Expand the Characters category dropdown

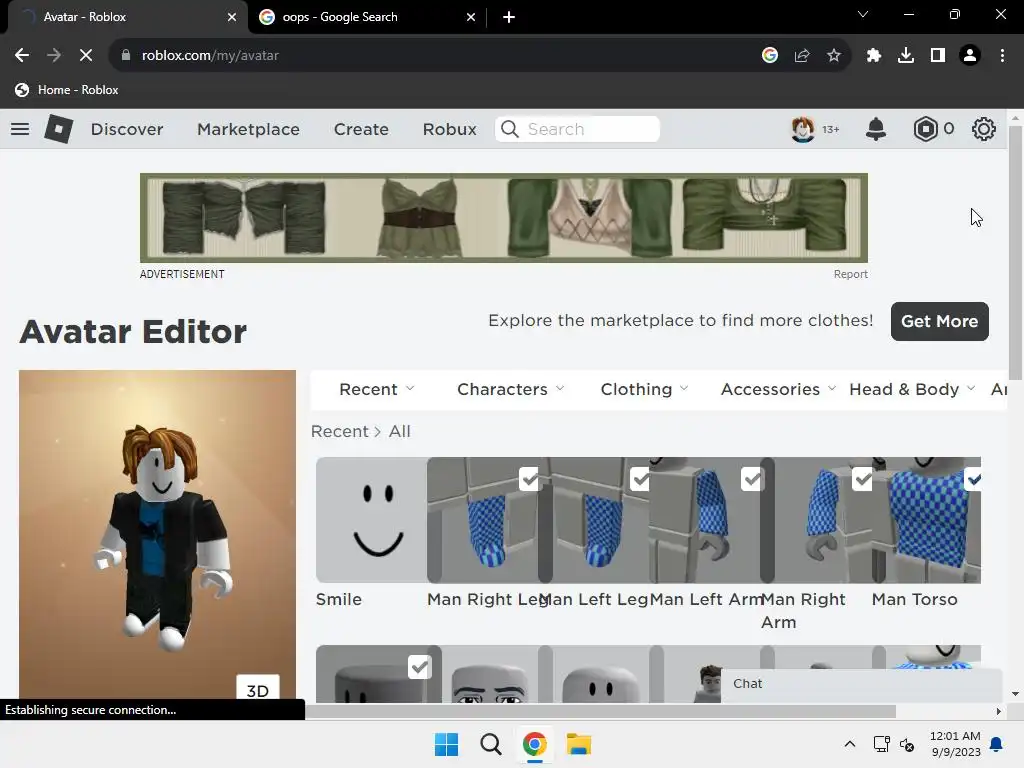coord(511,389)
